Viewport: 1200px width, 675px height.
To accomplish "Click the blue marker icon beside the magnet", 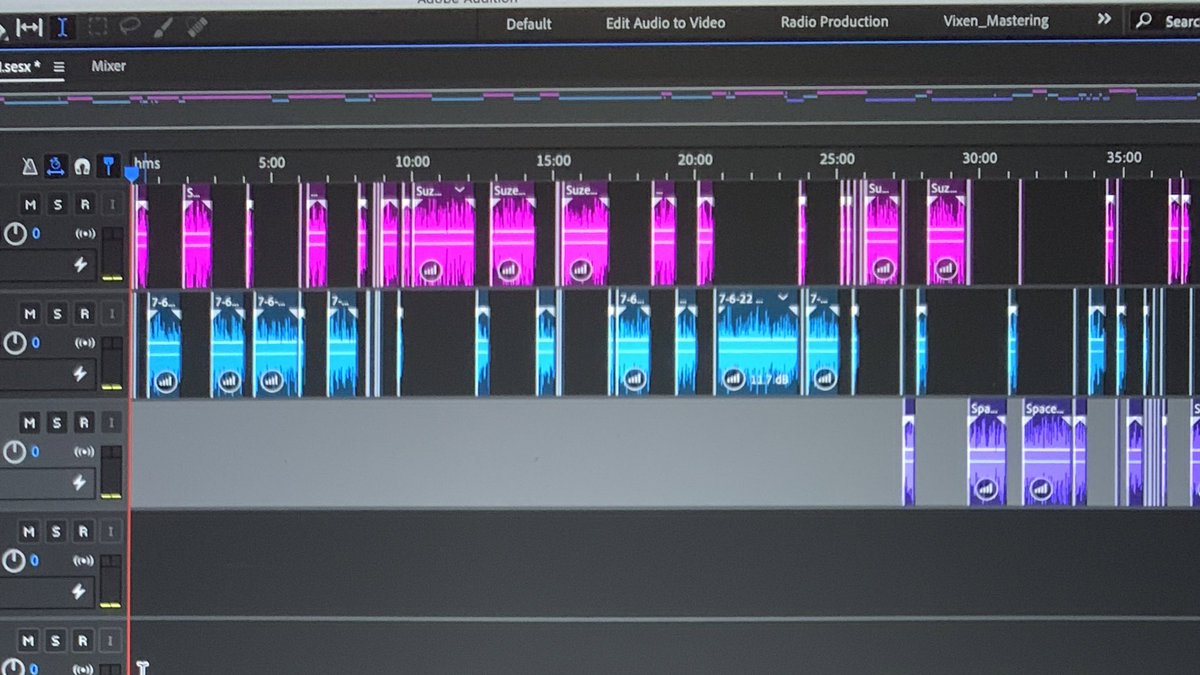I will [108, 165].
